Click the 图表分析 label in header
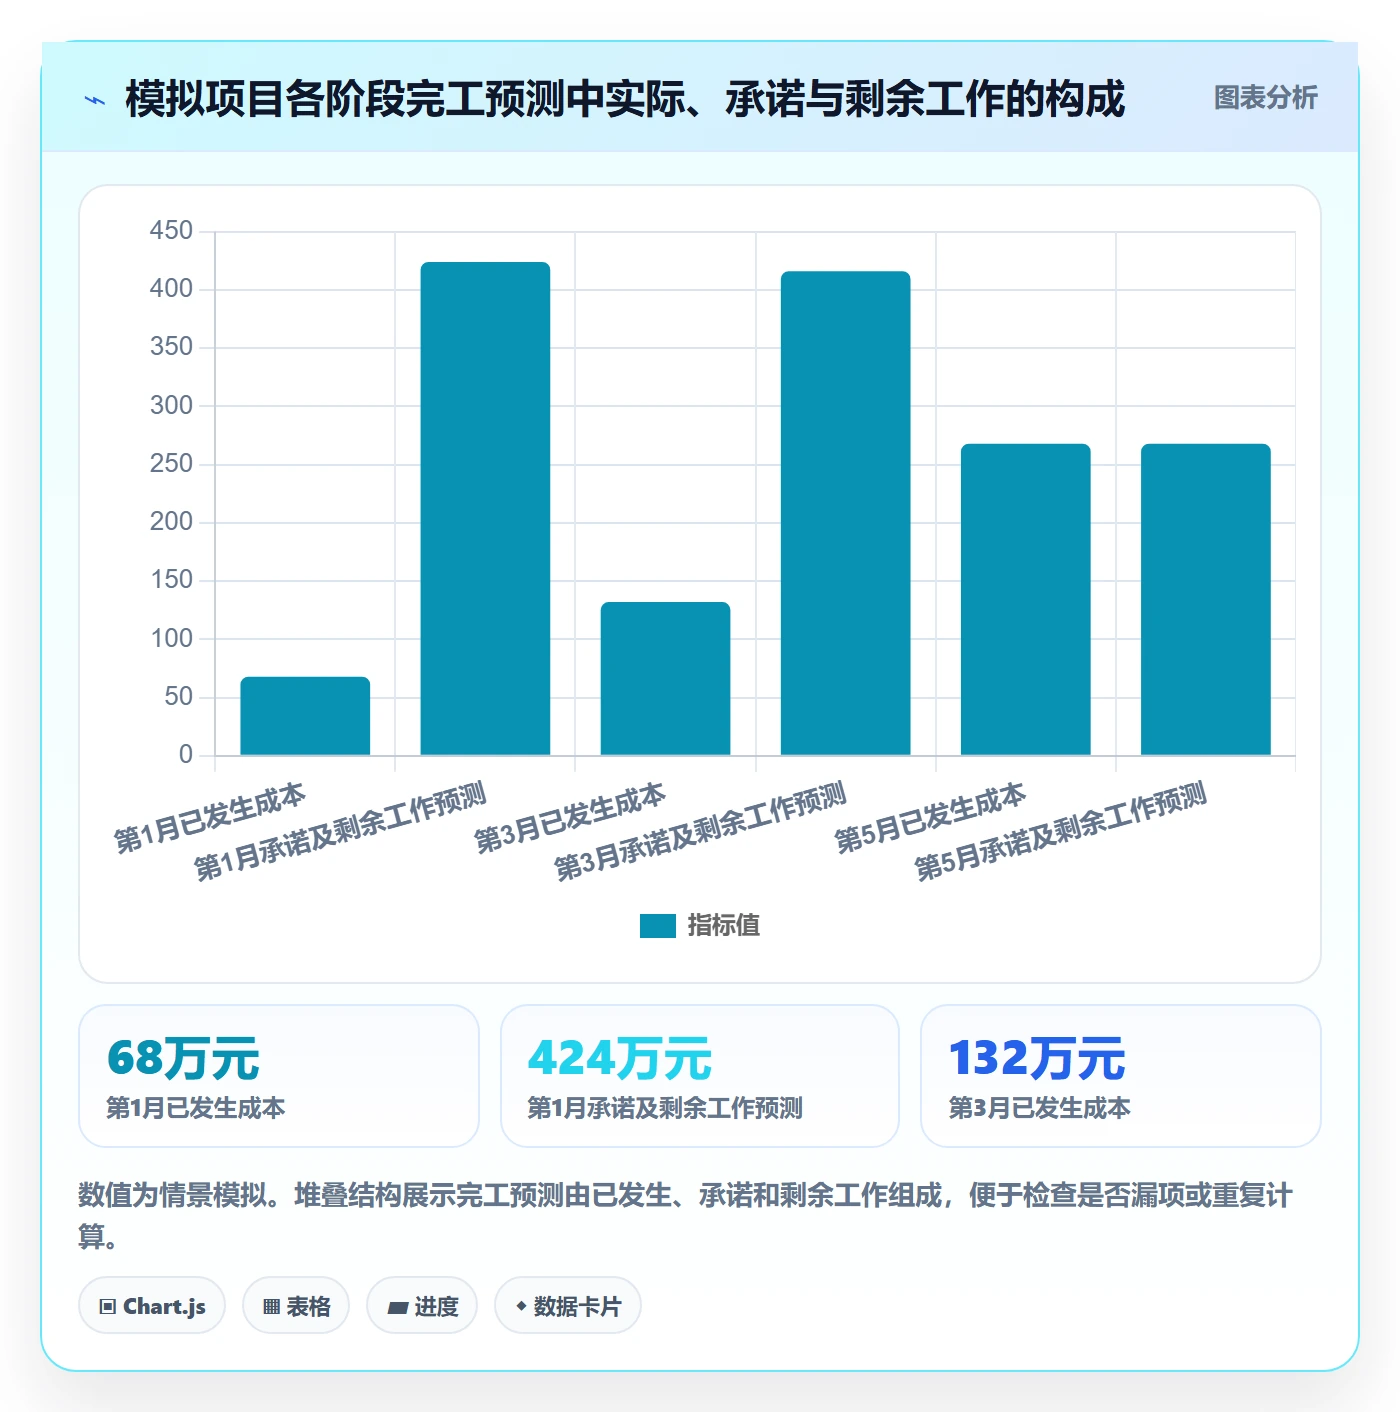Screen dimensions: 1400x1412 1265,98
